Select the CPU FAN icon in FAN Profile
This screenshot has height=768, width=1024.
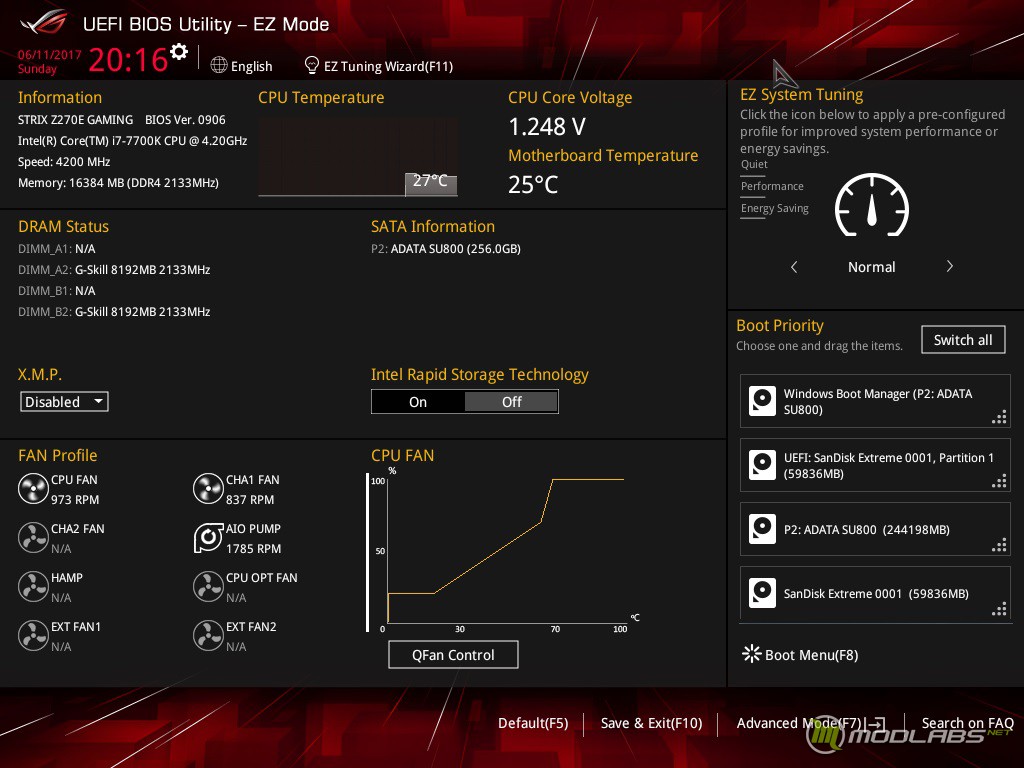tap(33, 489)
